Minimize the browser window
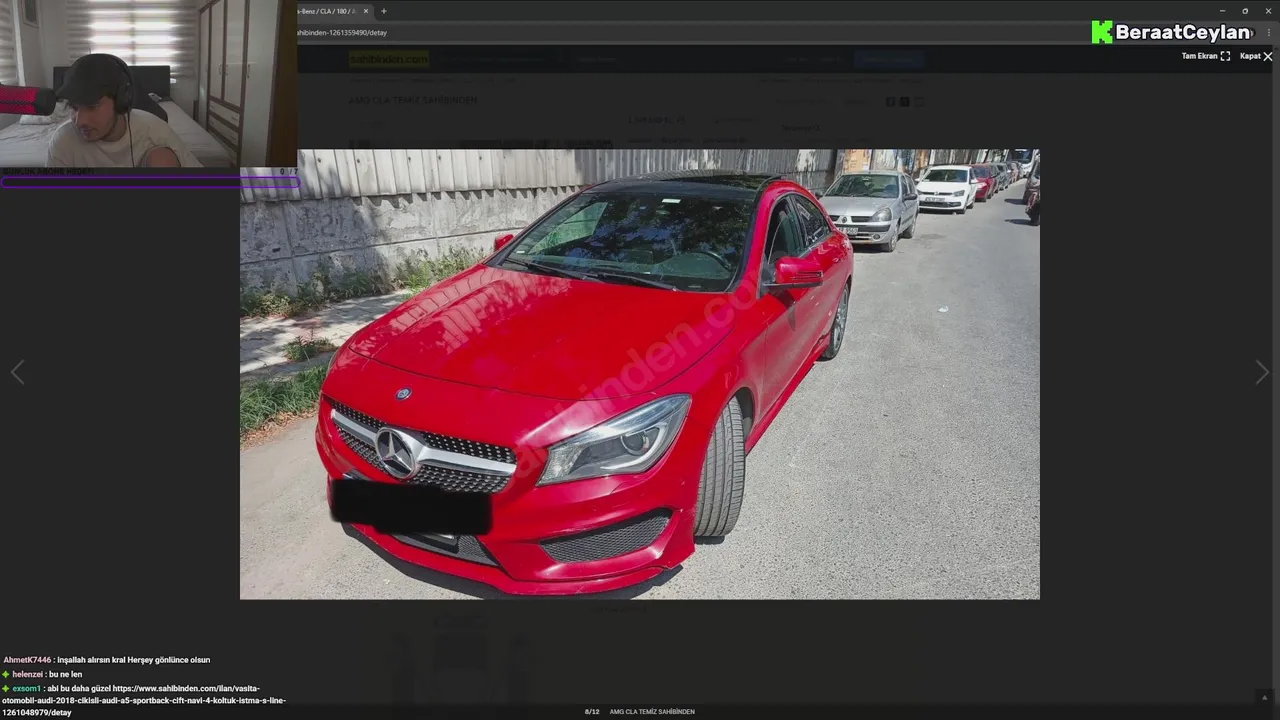1280x720 pixels. pos(1222,11)
